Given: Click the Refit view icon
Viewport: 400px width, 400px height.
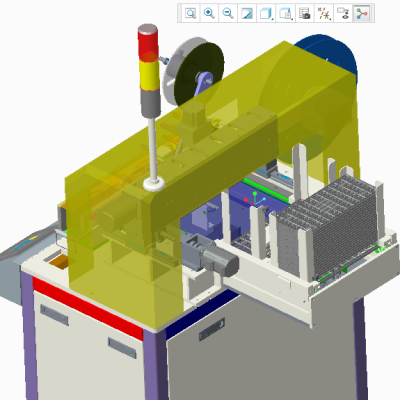Looking at the screenshot, I should pos(190,13).
